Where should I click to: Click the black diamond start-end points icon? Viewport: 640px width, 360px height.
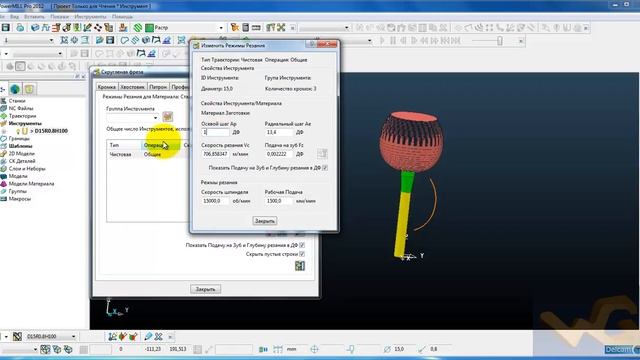pos(98,27)
